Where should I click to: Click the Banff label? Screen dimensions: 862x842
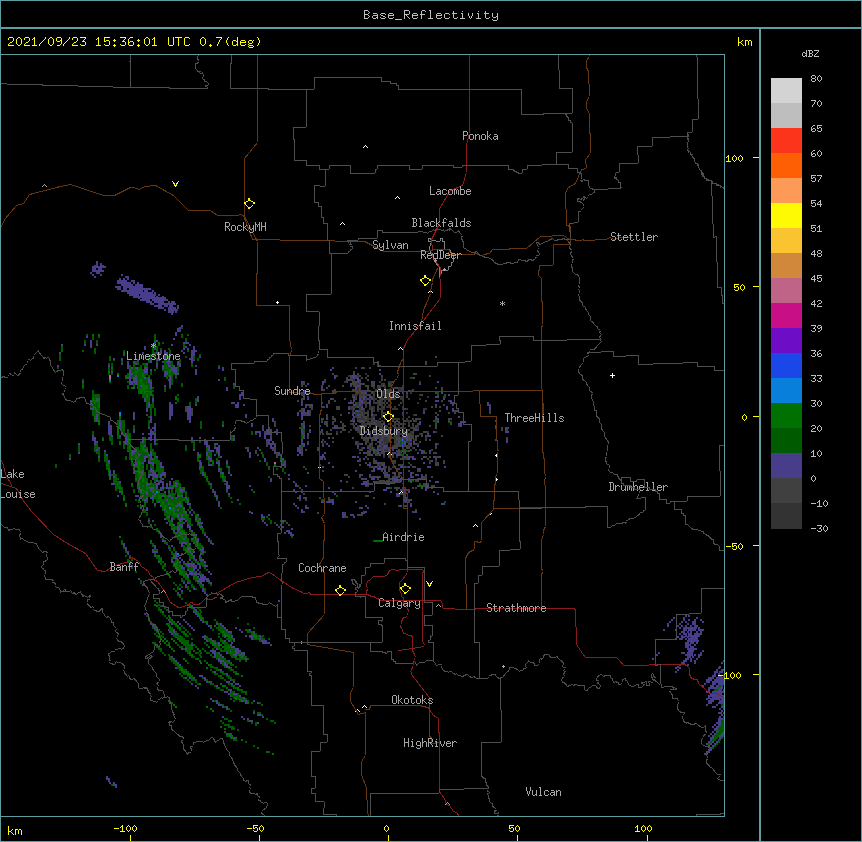pos(124,567)
